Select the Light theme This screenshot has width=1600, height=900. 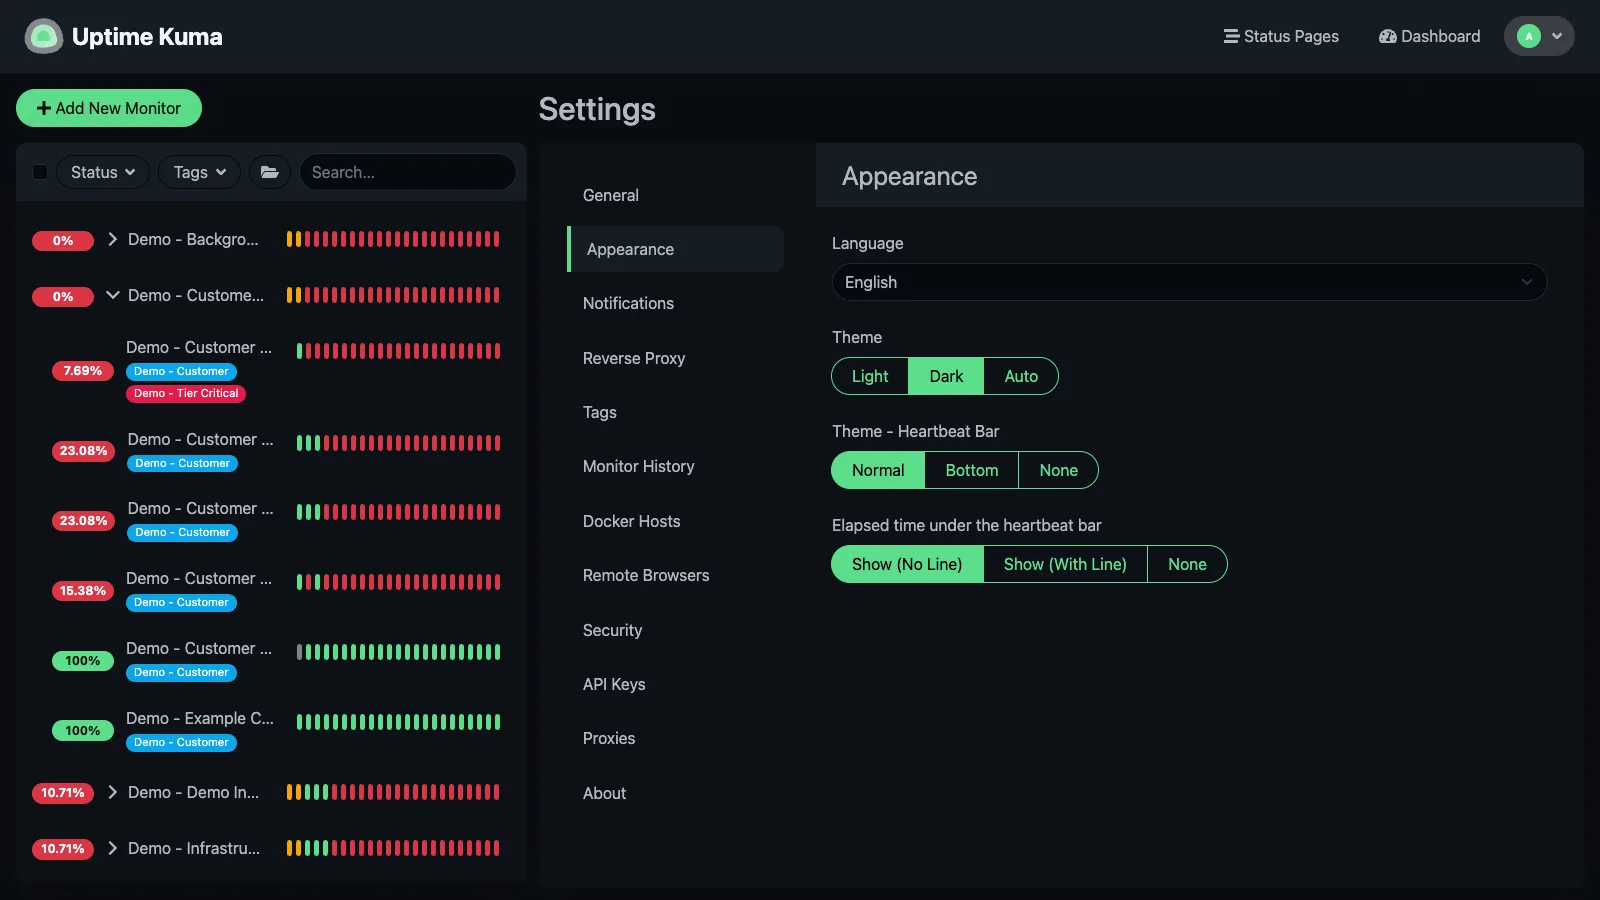click(x=870, y=376)
